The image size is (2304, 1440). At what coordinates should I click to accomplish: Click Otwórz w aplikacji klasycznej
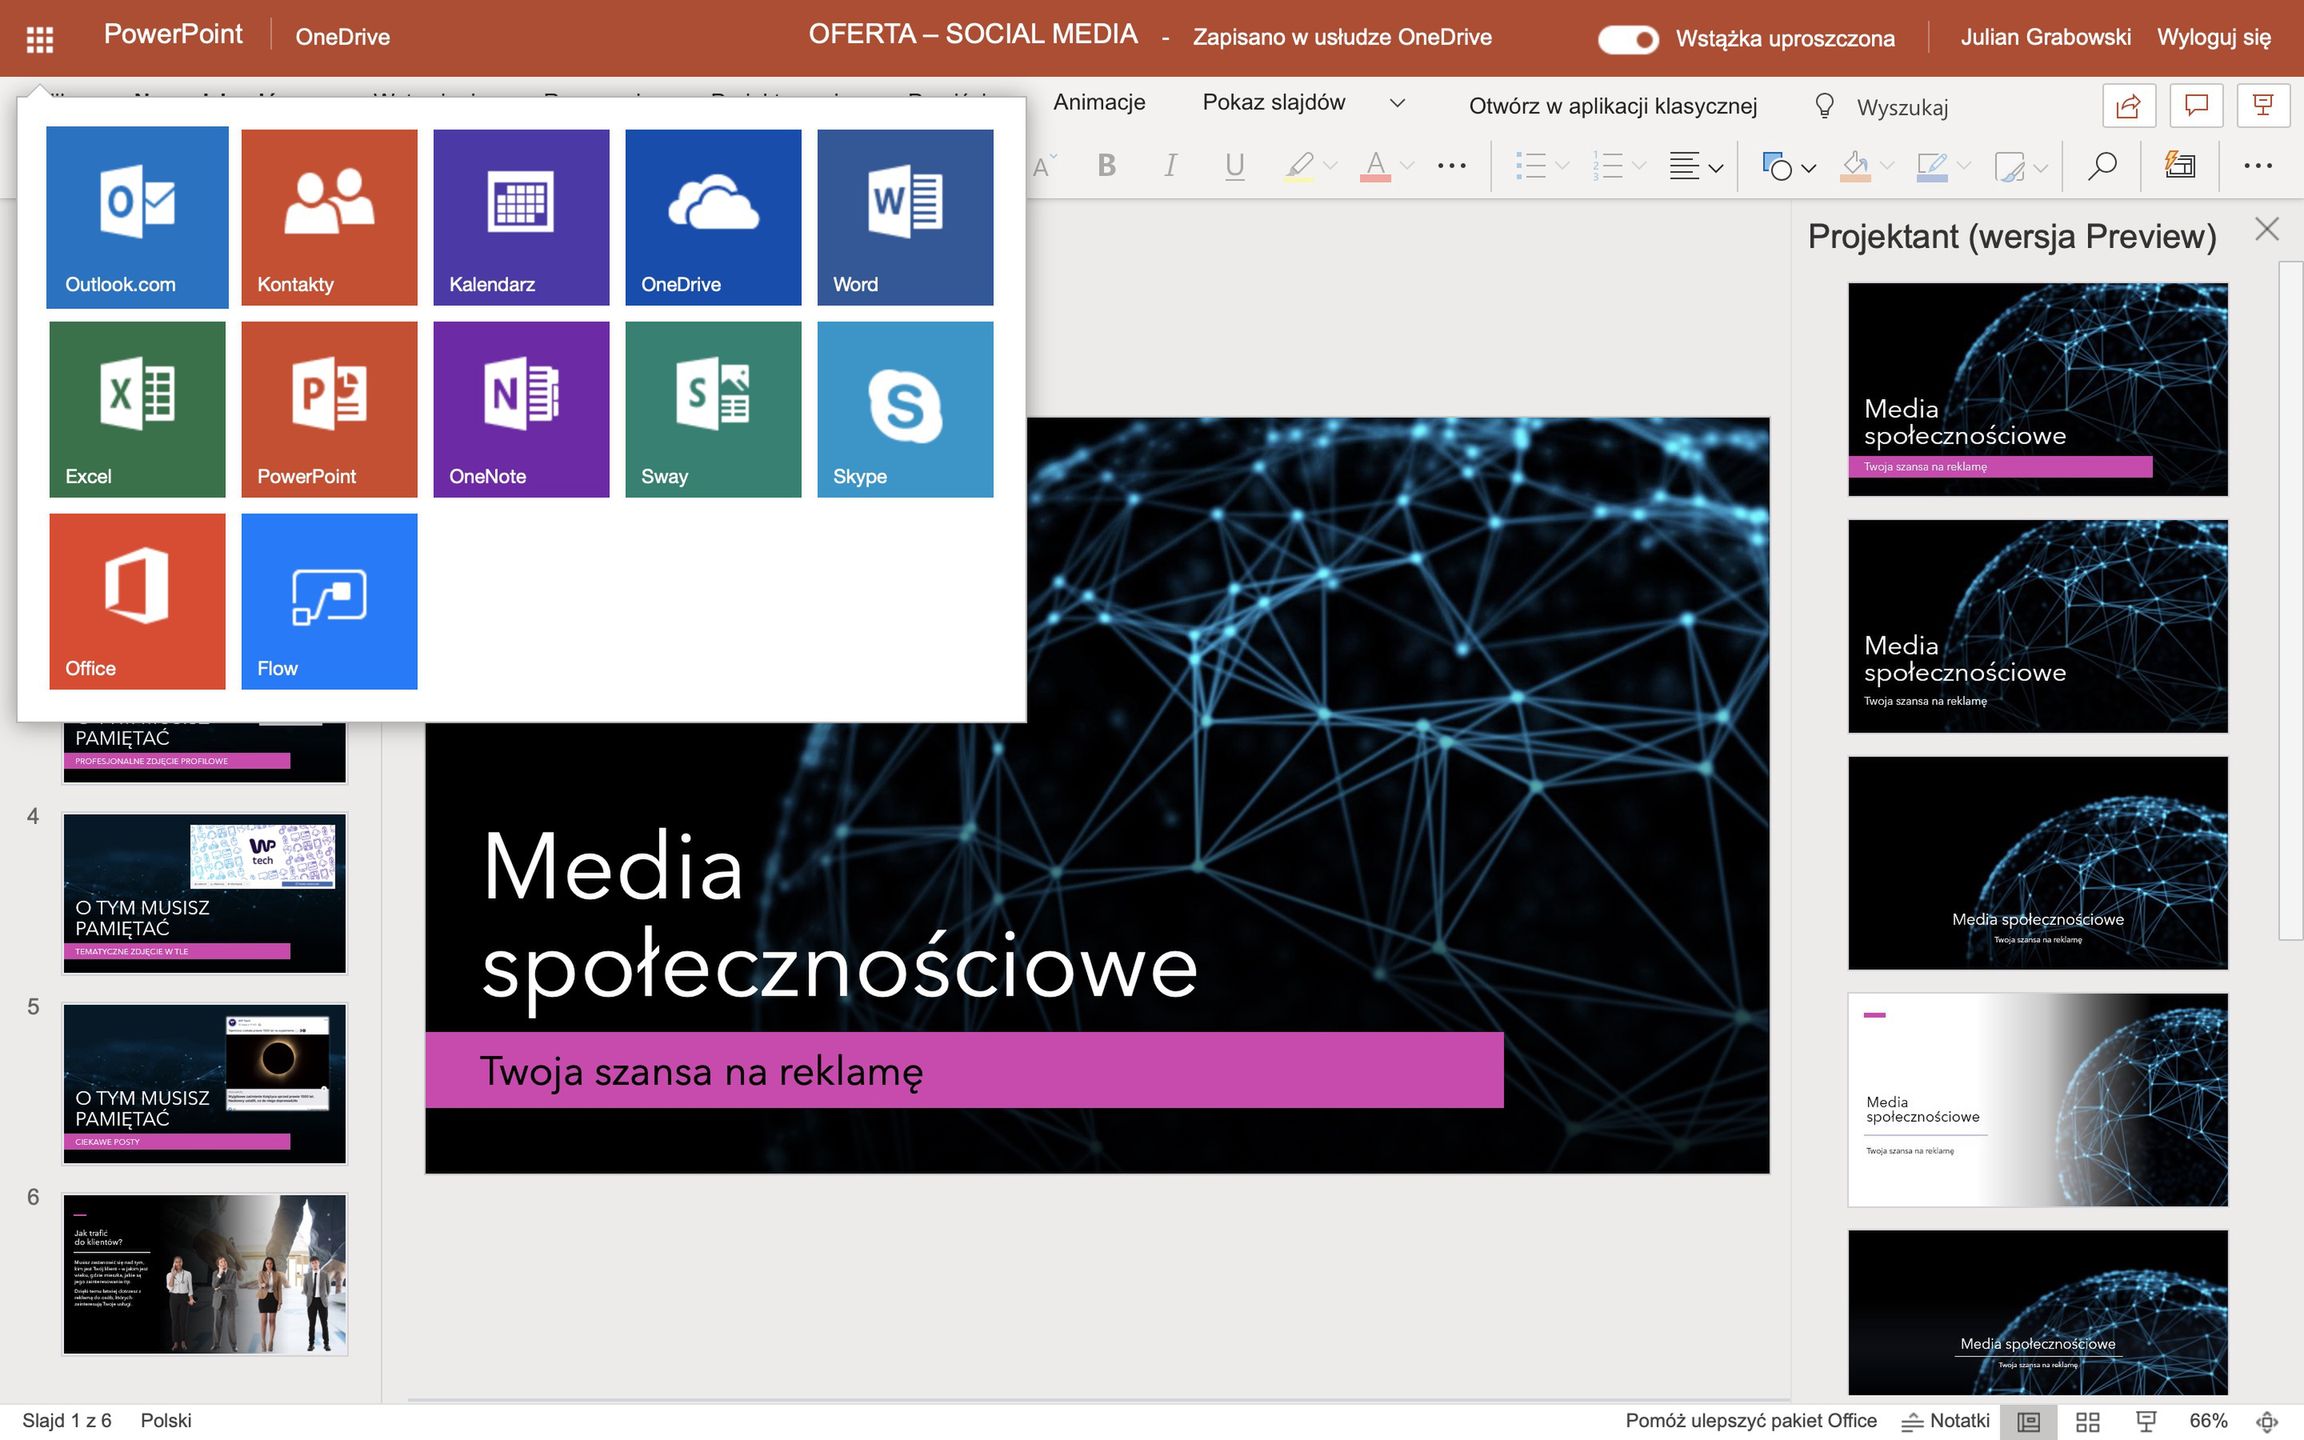1612,106
